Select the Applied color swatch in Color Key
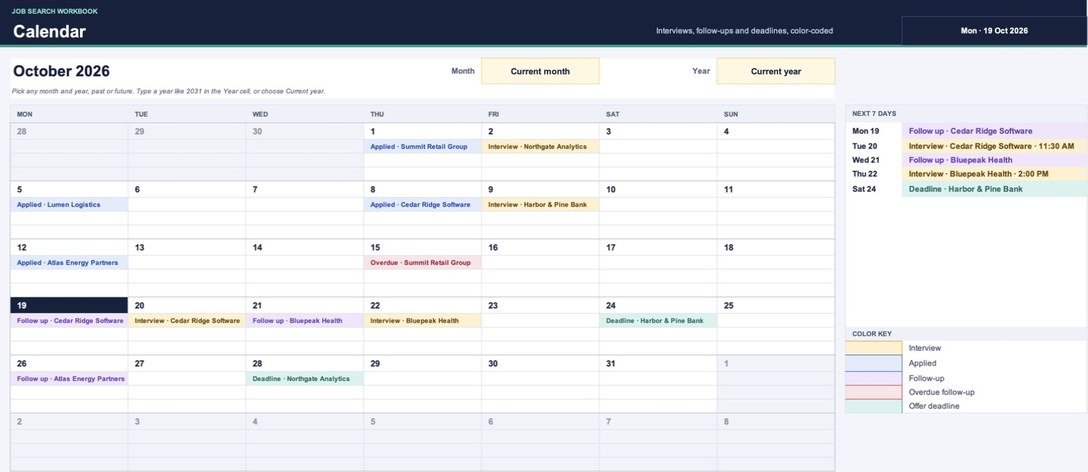The image size is (1088, 472). point(874,363)
